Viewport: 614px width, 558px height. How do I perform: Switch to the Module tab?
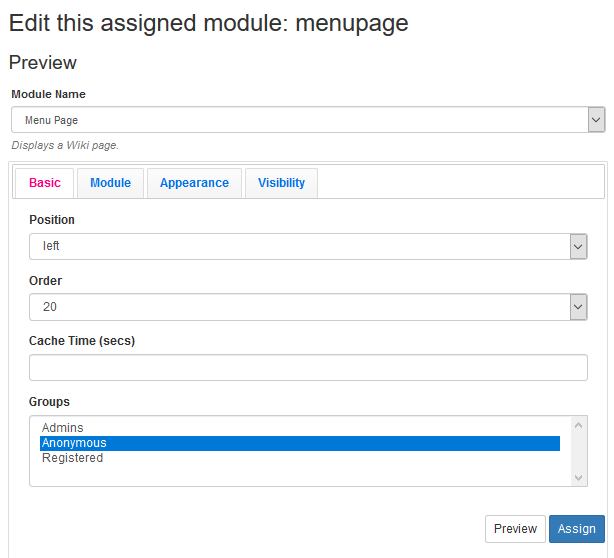click(110, 183)
